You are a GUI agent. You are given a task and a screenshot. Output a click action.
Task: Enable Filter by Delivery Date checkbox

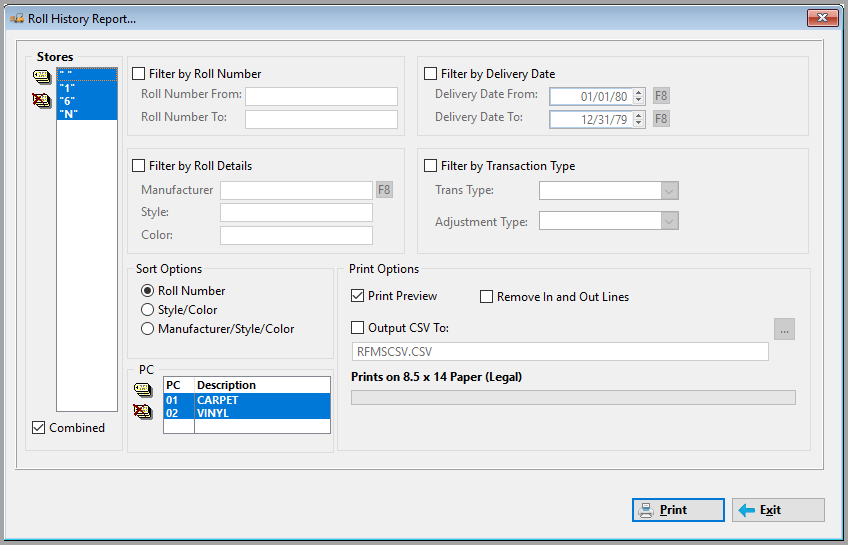point(430,74)
